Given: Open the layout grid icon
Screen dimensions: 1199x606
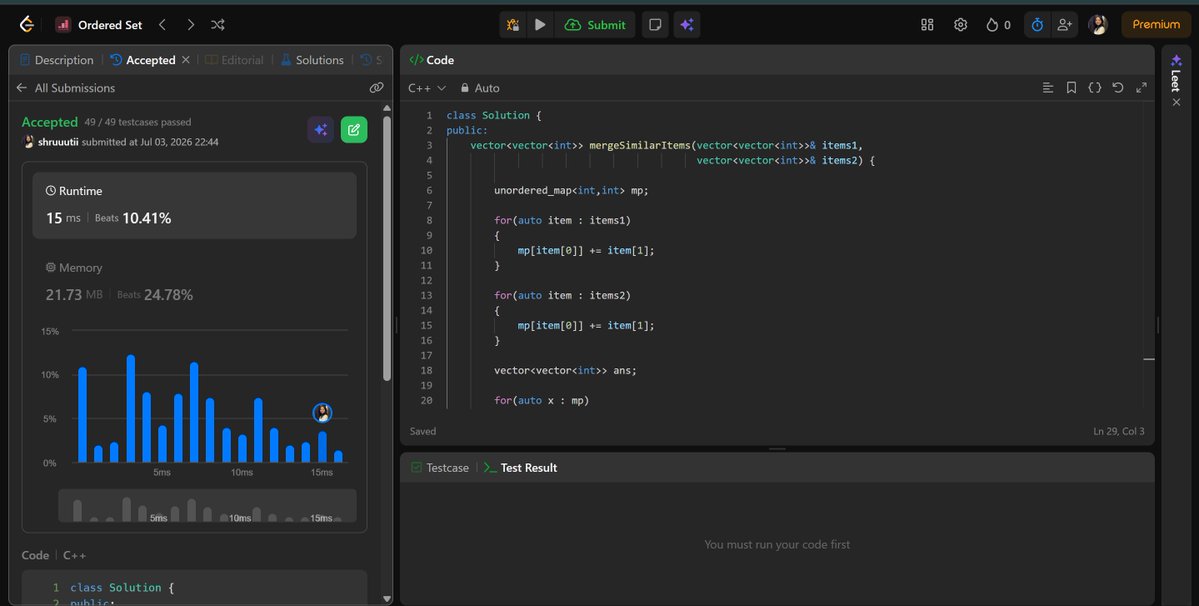Looking at the screenshot, I should click(927, 25).
